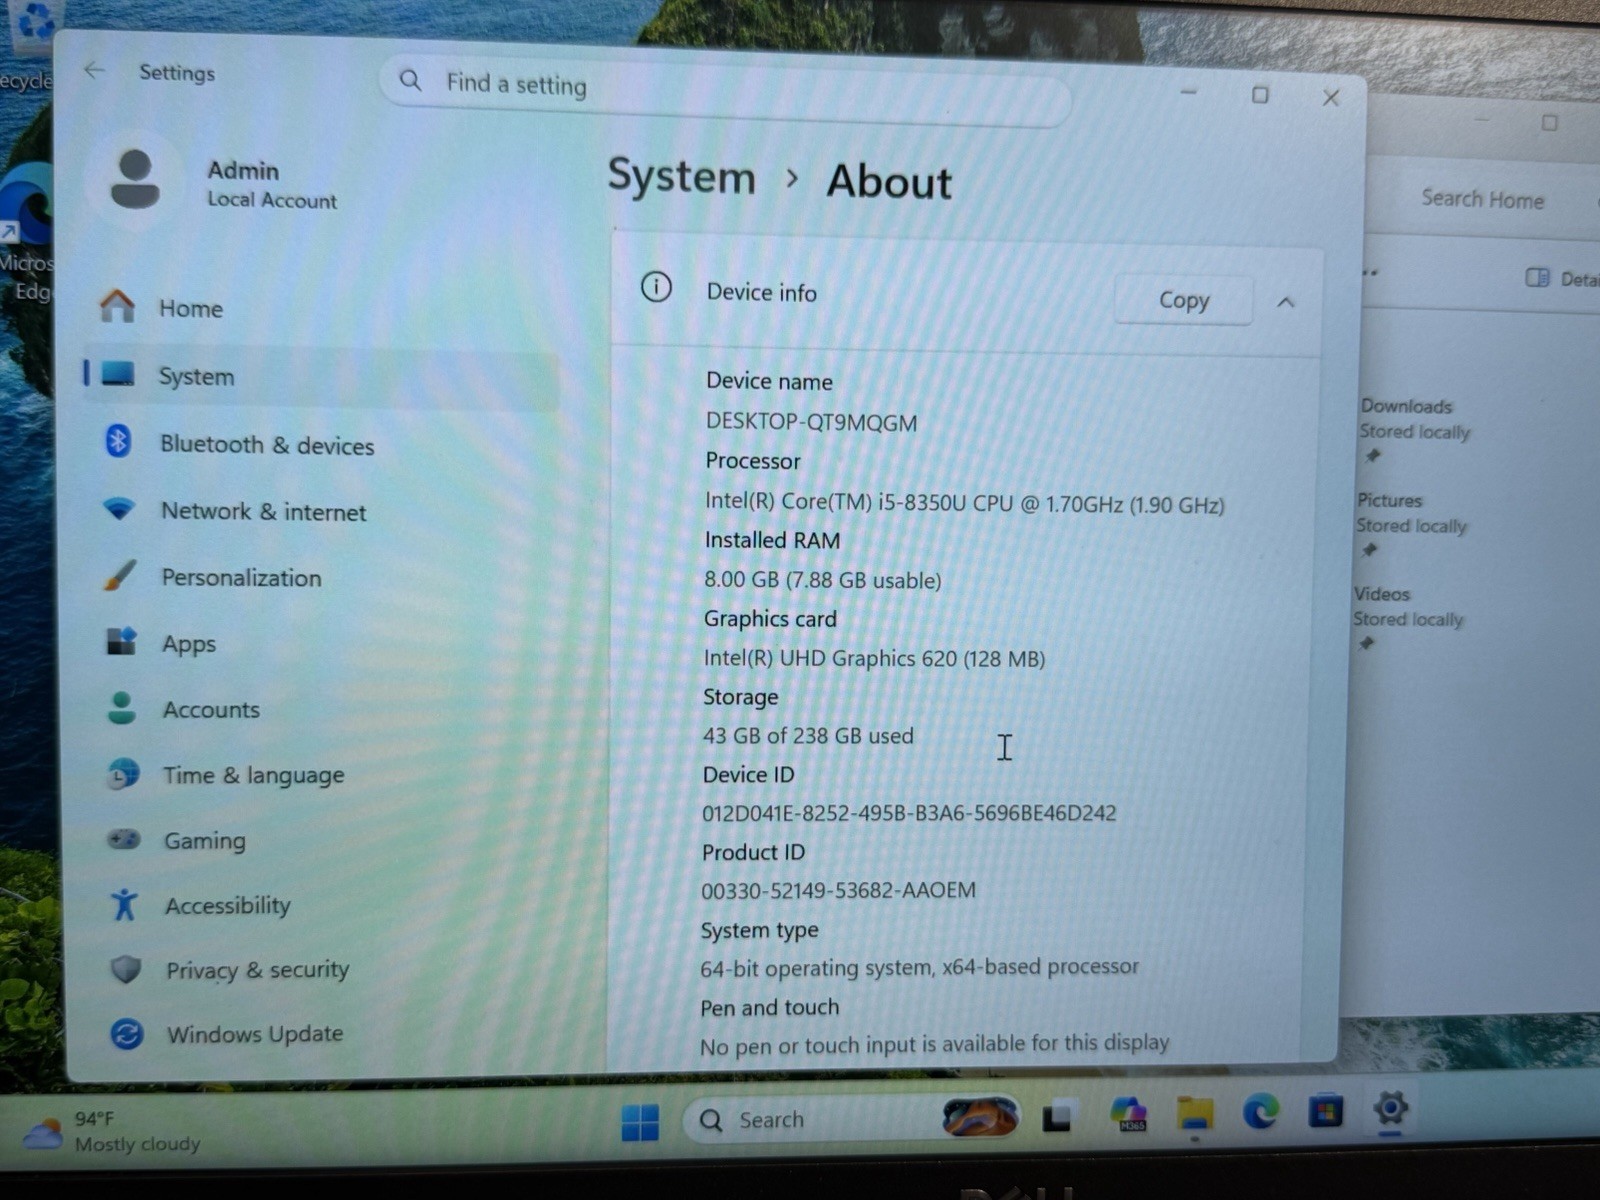Screen dimensions: 1600x1200
Task: Open Task View on the taskbar
Action: point(1057,1118)
